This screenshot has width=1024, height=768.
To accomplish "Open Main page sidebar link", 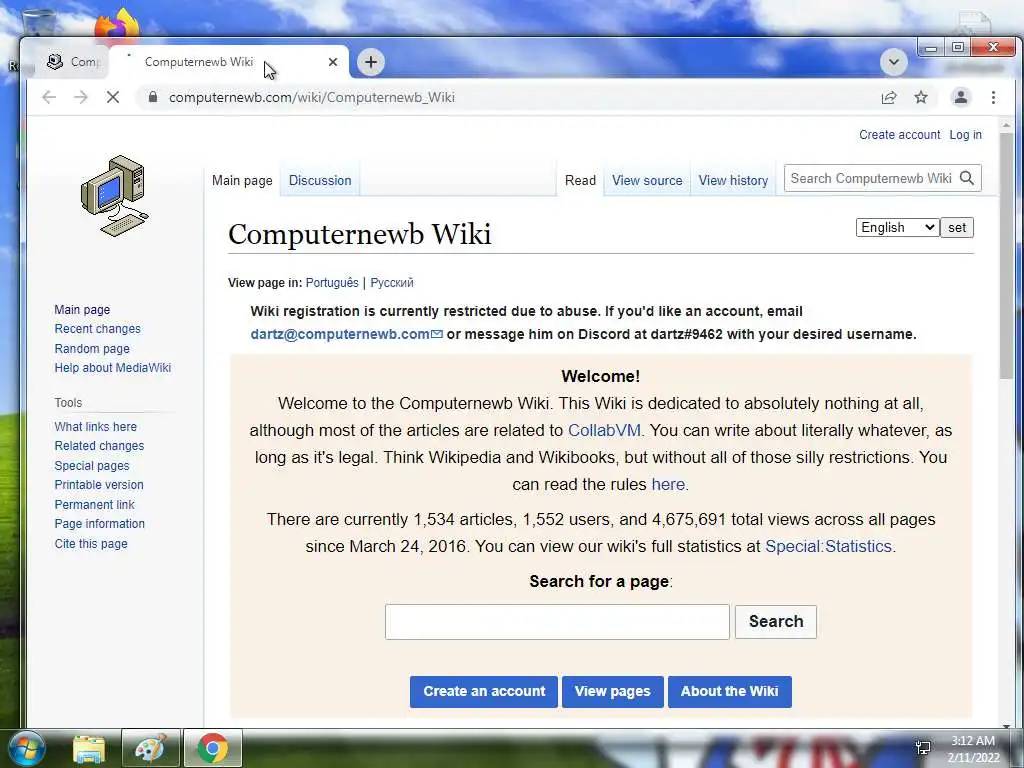I will 82,310.
